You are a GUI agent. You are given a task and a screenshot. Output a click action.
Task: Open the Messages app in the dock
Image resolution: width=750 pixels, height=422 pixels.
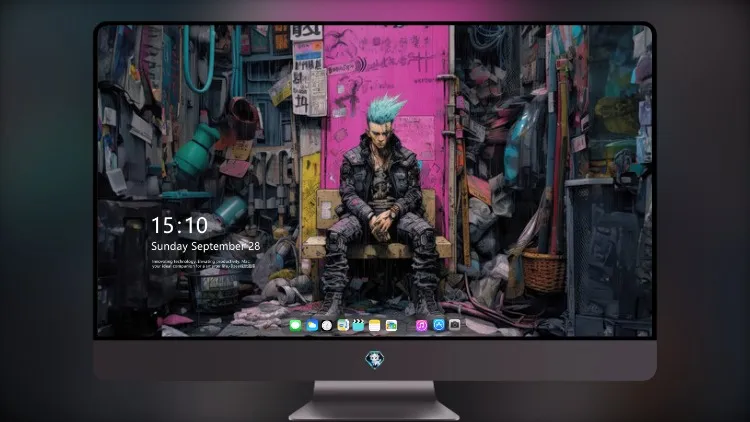296,326
